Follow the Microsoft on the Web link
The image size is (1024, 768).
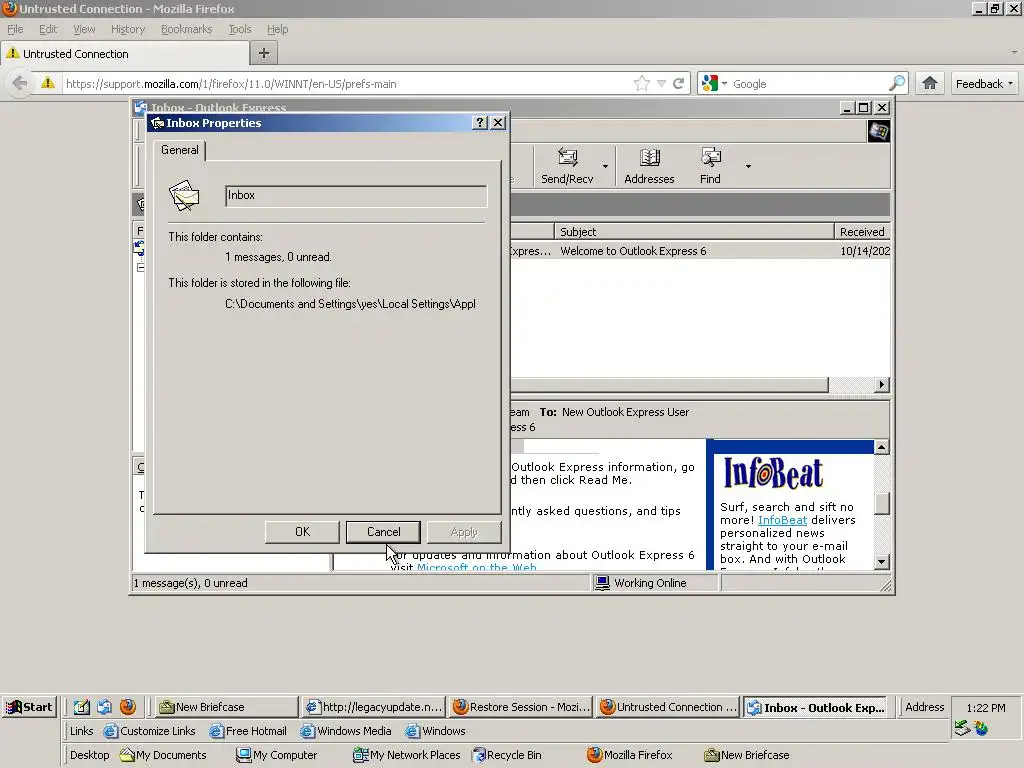pyautogui.click(x=477, y=567)
